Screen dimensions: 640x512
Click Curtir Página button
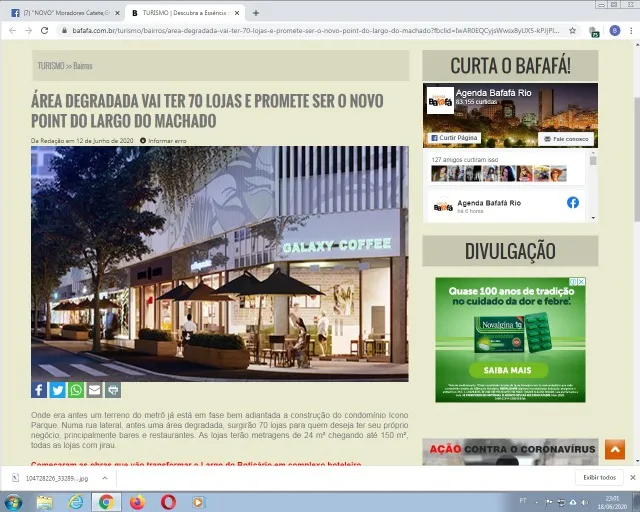pos(454,138)
